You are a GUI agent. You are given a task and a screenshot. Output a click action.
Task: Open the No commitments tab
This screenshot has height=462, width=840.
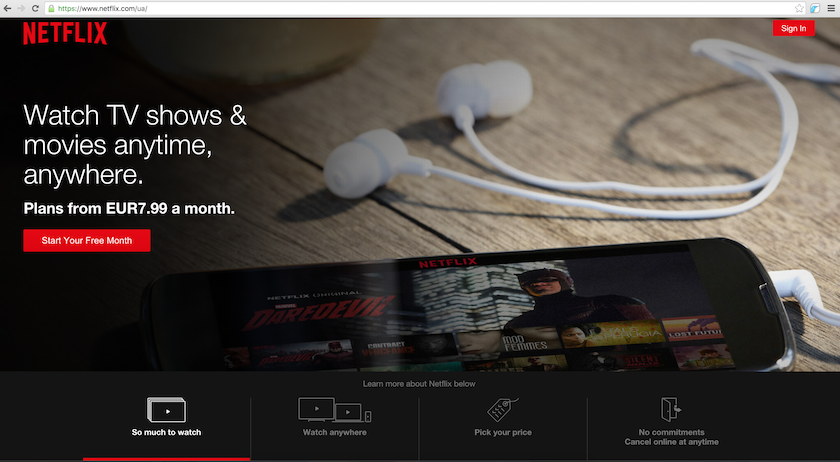(x=671, y=428)
